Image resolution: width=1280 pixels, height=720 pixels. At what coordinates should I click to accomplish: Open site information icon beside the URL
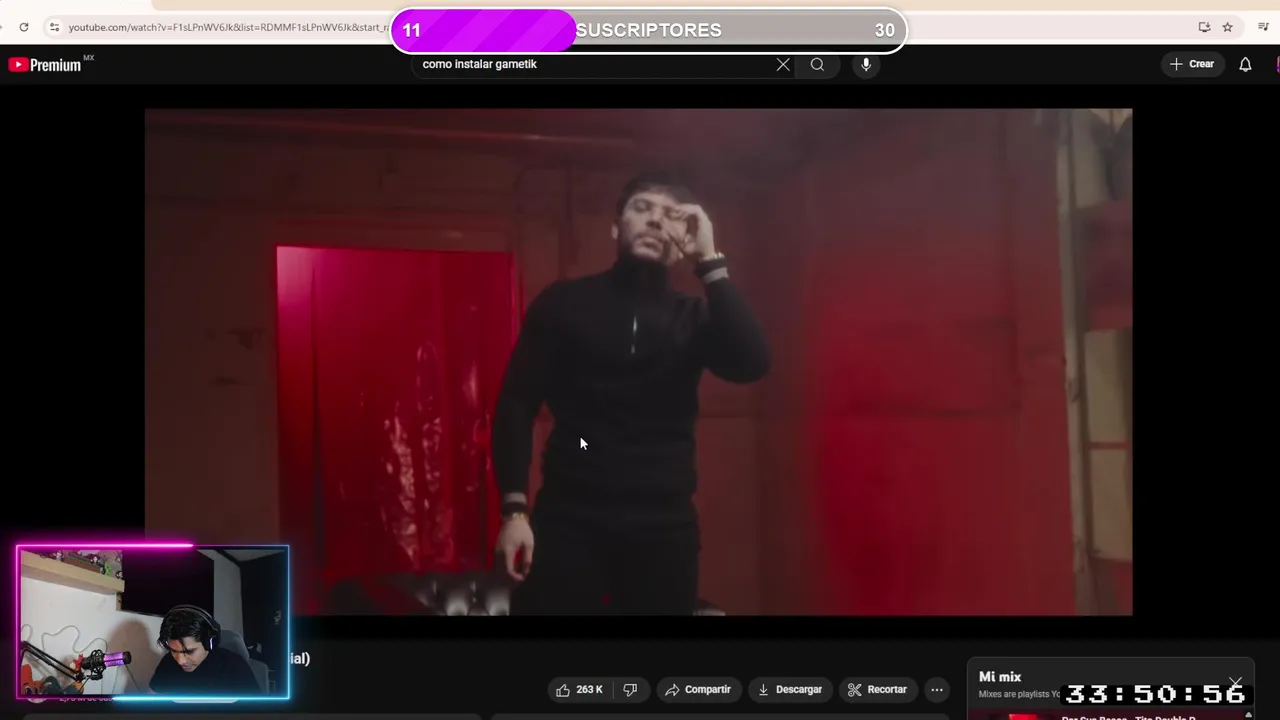[x=54, y=27]
